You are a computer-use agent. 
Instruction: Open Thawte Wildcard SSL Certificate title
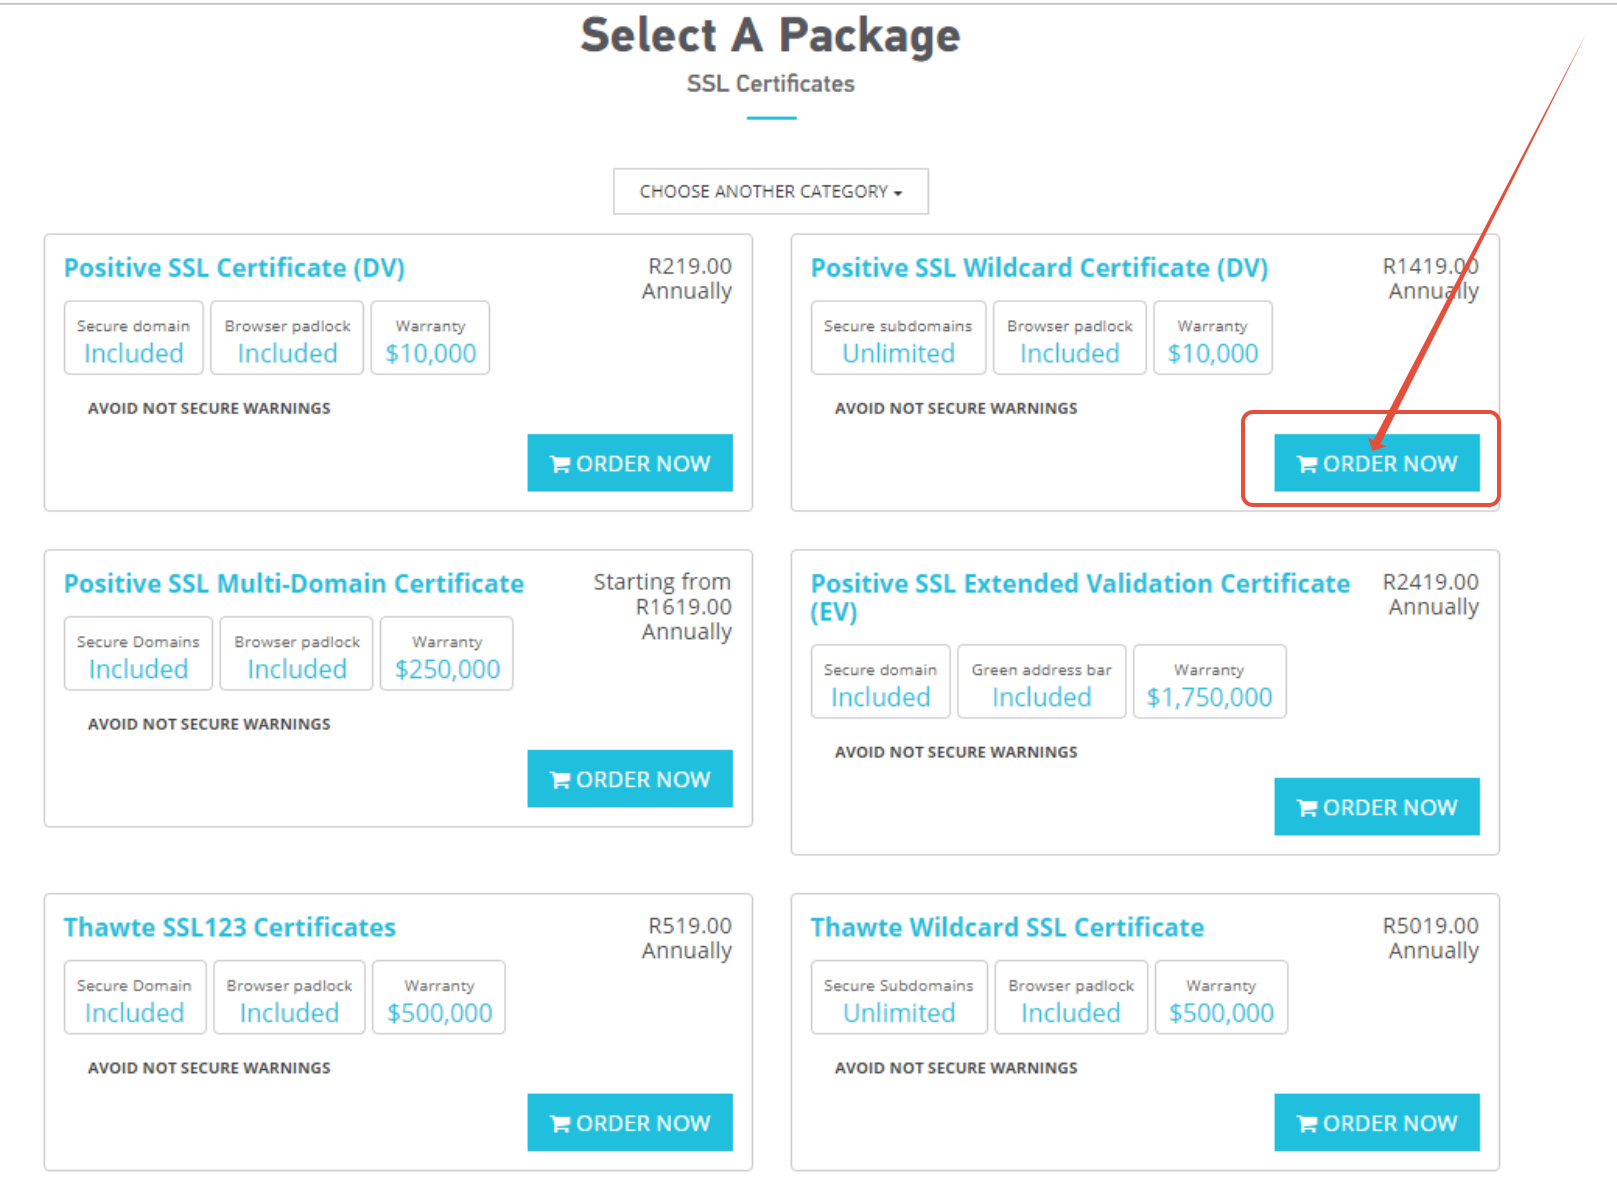(1007, 928)
